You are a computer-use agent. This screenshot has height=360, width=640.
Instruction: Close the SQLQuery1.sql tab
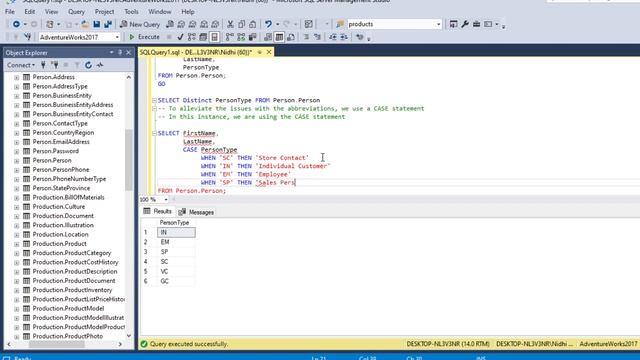coord(269,52)
